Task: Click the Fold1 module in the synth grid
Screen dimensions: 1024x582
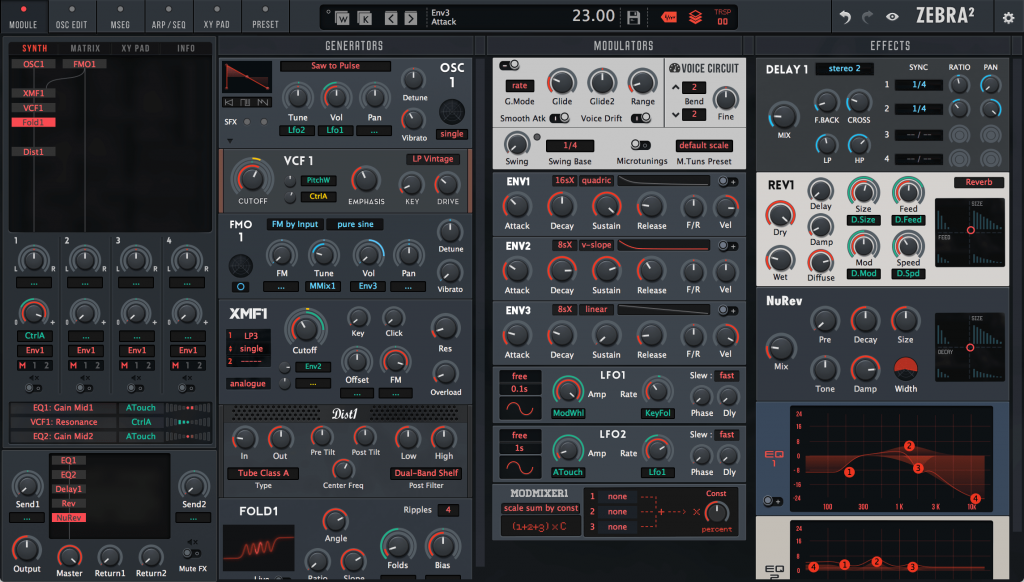Action: (33, 122)
